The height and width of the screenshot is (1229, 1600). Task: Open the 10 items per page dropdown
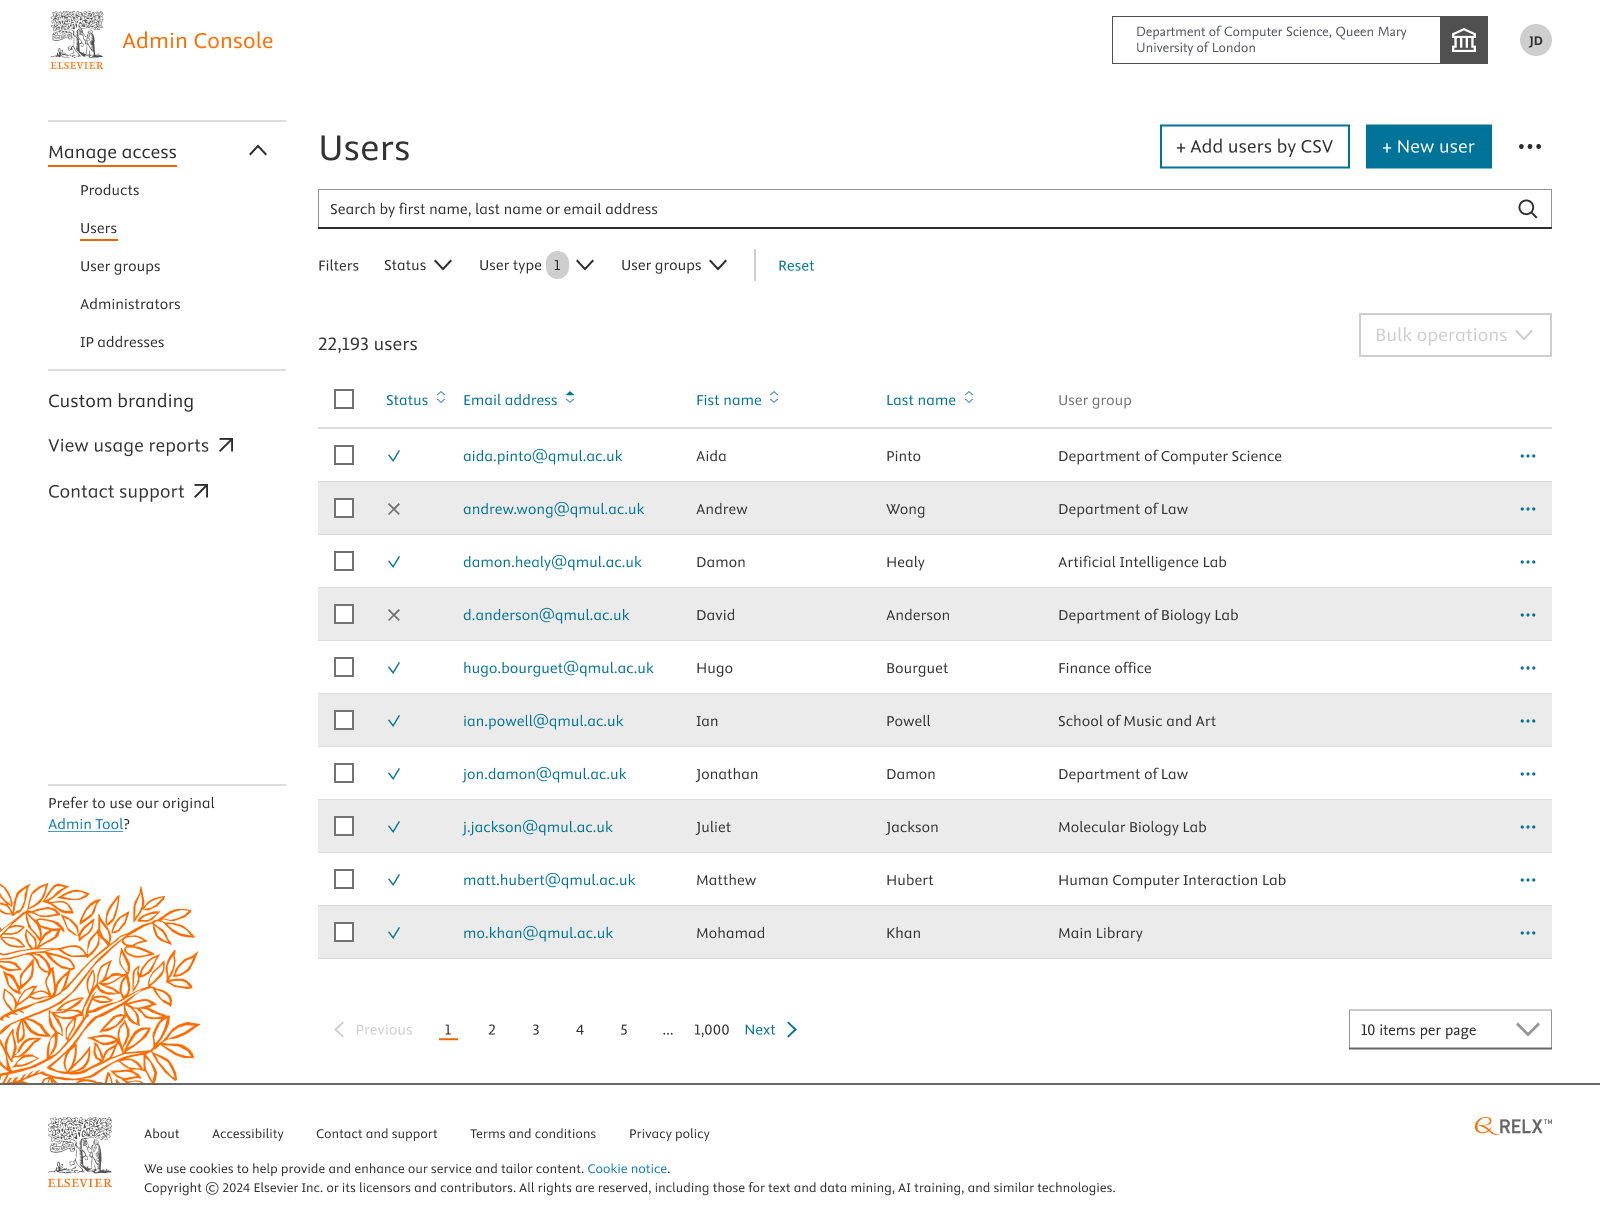point(1450,1030)
